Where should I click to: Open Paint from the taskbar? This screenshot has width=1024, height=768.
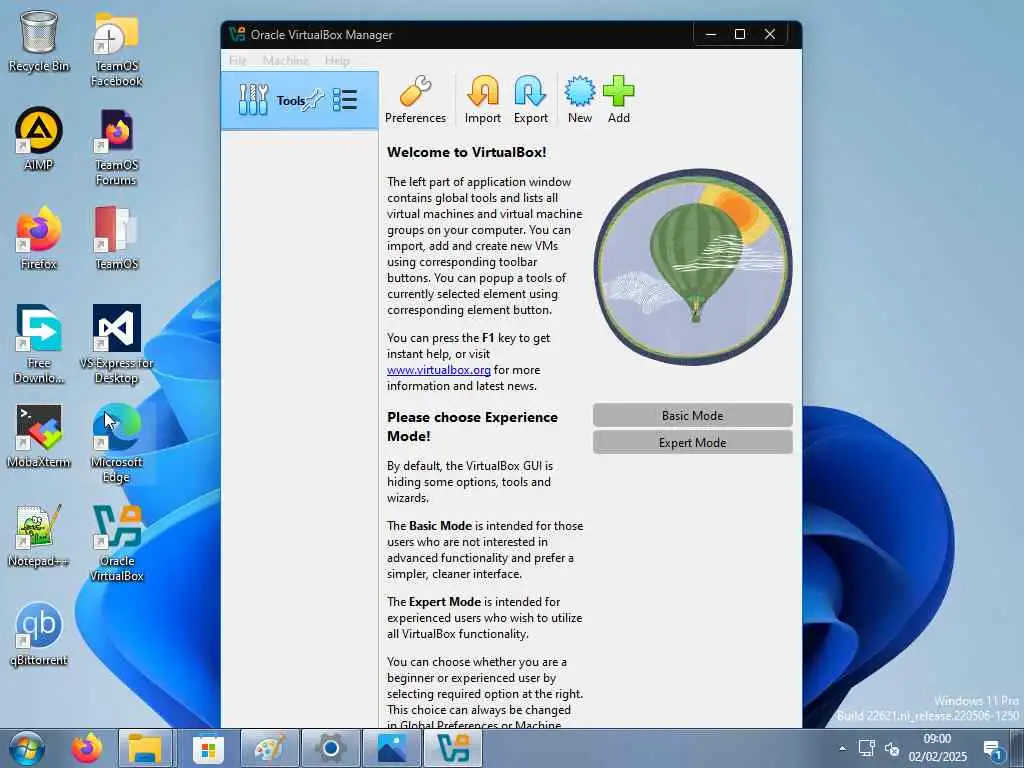tap(270, 748)
